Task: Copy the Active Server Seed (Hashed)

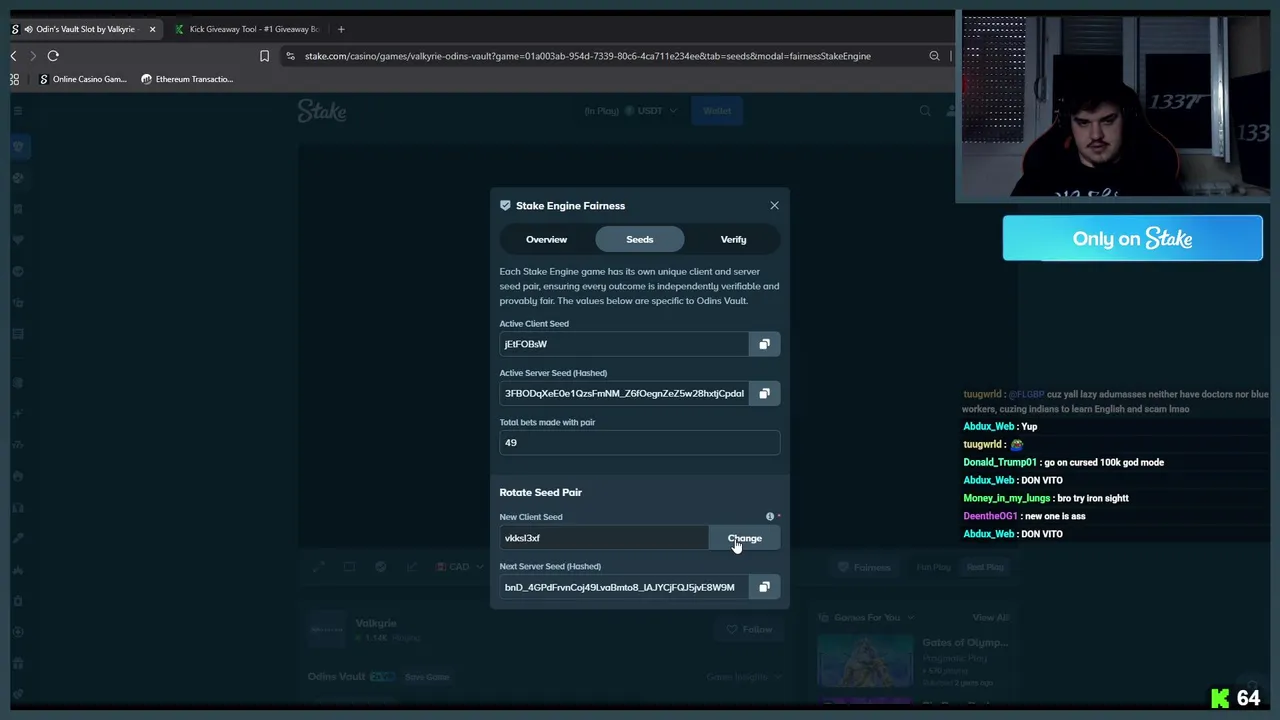Action: [764, 393]
